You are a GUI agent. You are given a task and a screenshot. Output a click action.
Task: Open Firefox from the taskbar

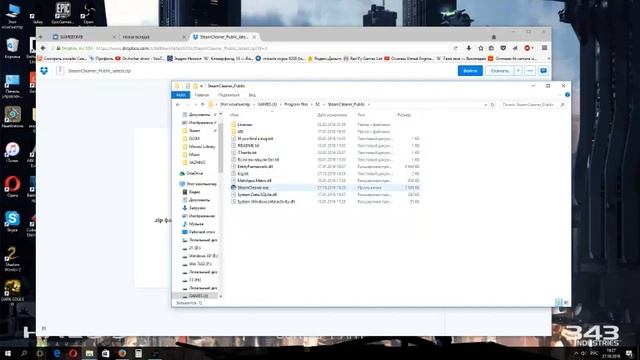[x=122, y=353]
